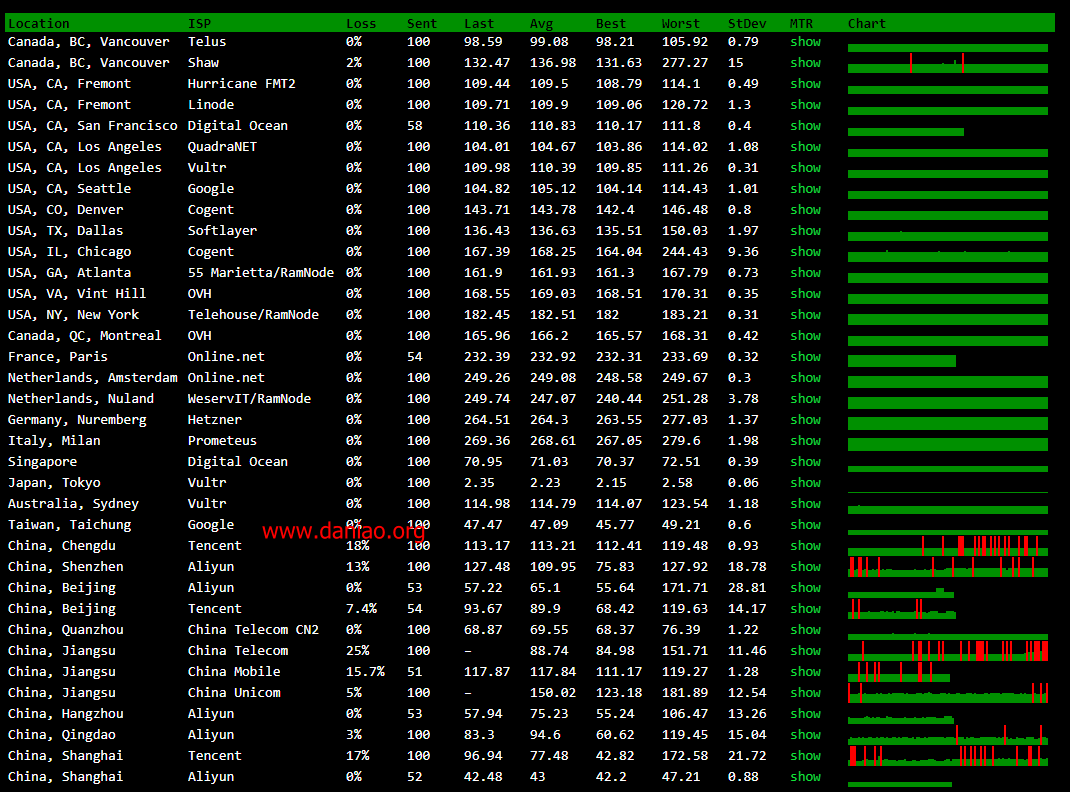The height and width of the screenshot is (792, 1070).
Task: Select the China Telecom CN2 ISP name
Action: [253, 630]
